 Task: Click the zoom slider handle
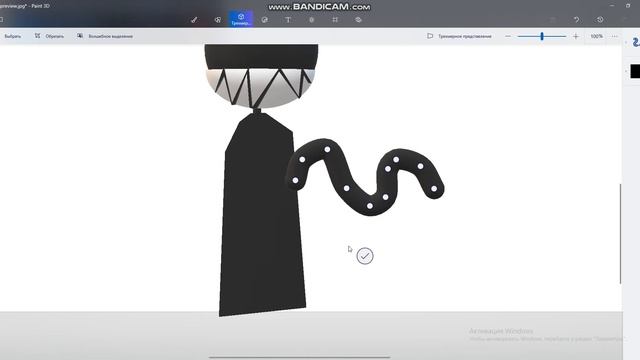542,36
